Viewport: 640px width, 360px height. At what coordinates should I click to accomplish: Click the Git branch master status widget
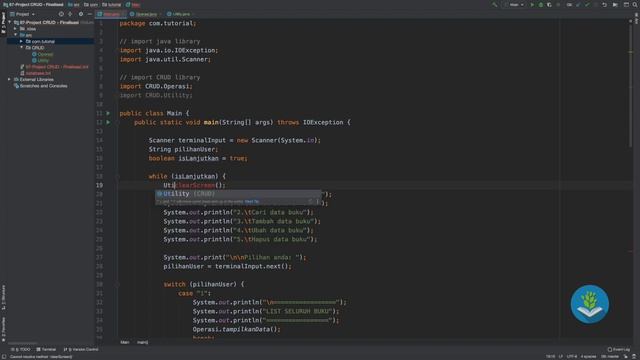click(x=610, y=357)
